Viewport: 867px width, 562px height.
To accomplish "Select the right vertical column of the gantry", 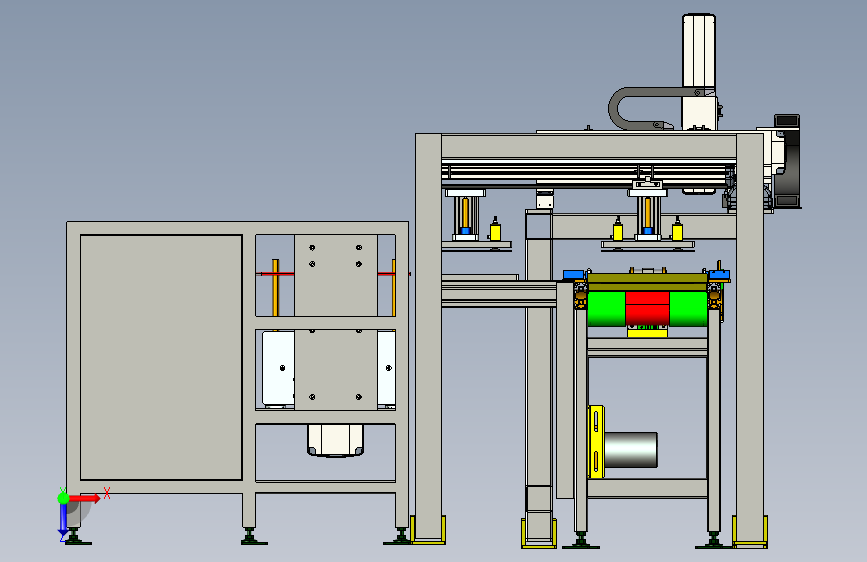I will [750, 337].
